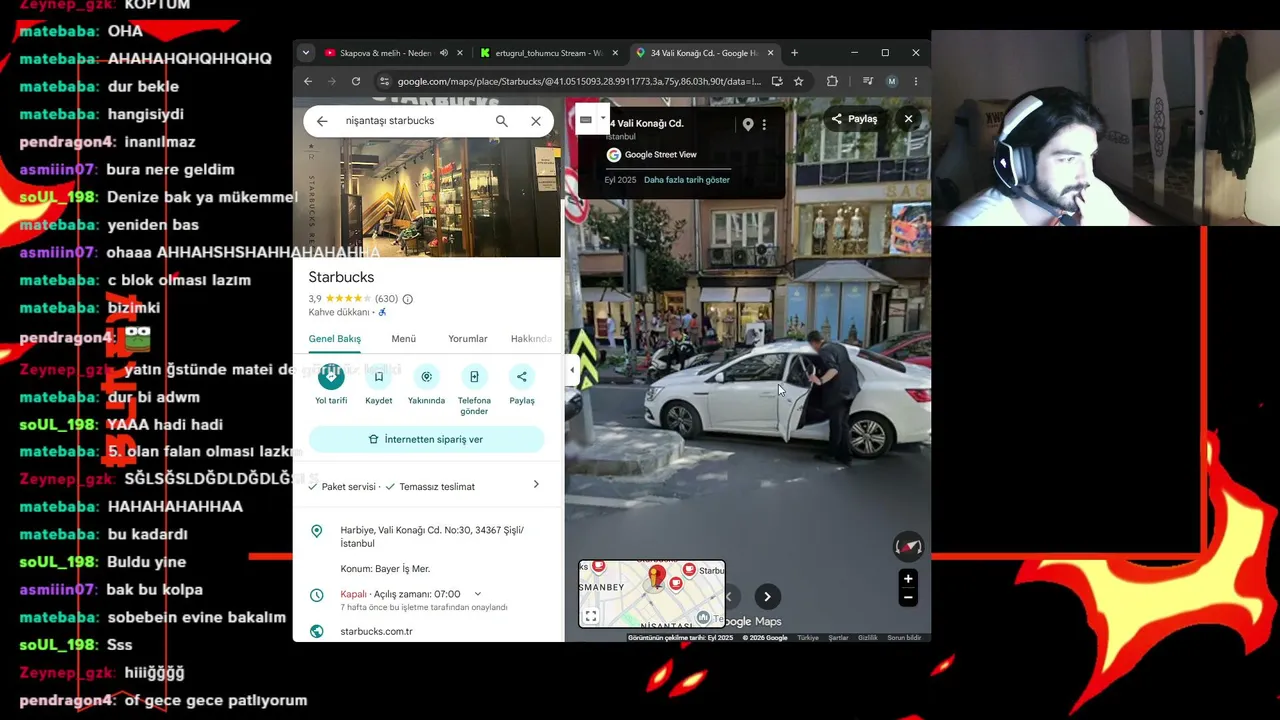Mute the Skapova & melih tab audio
The width and height of the screenshot is (1280, 720).
444,53
